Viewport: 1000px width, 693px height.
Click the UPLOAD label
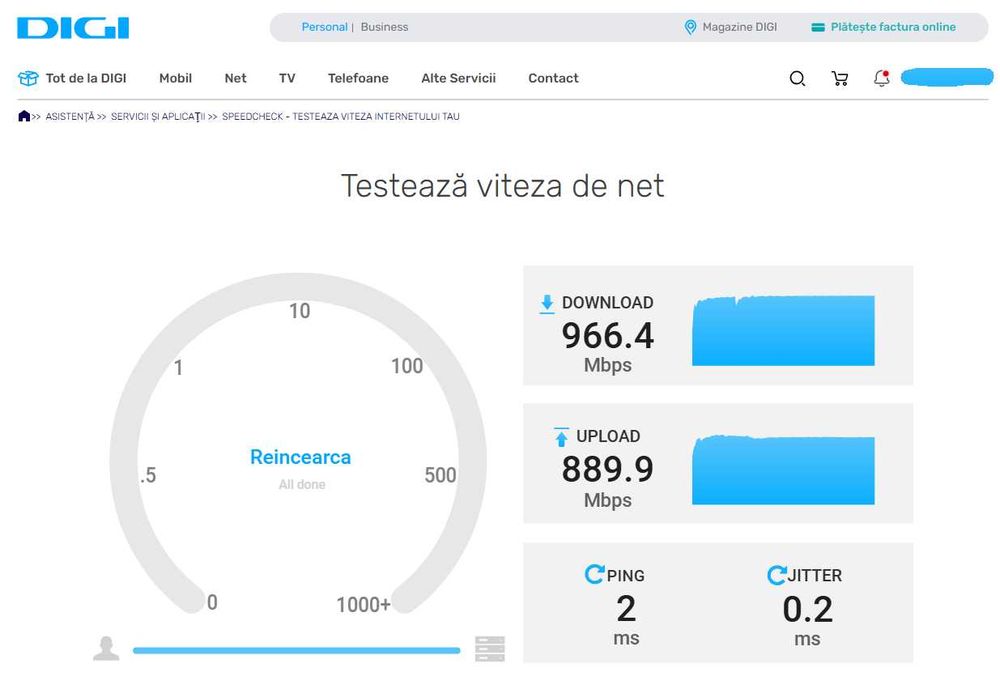[x=608, y=436]
